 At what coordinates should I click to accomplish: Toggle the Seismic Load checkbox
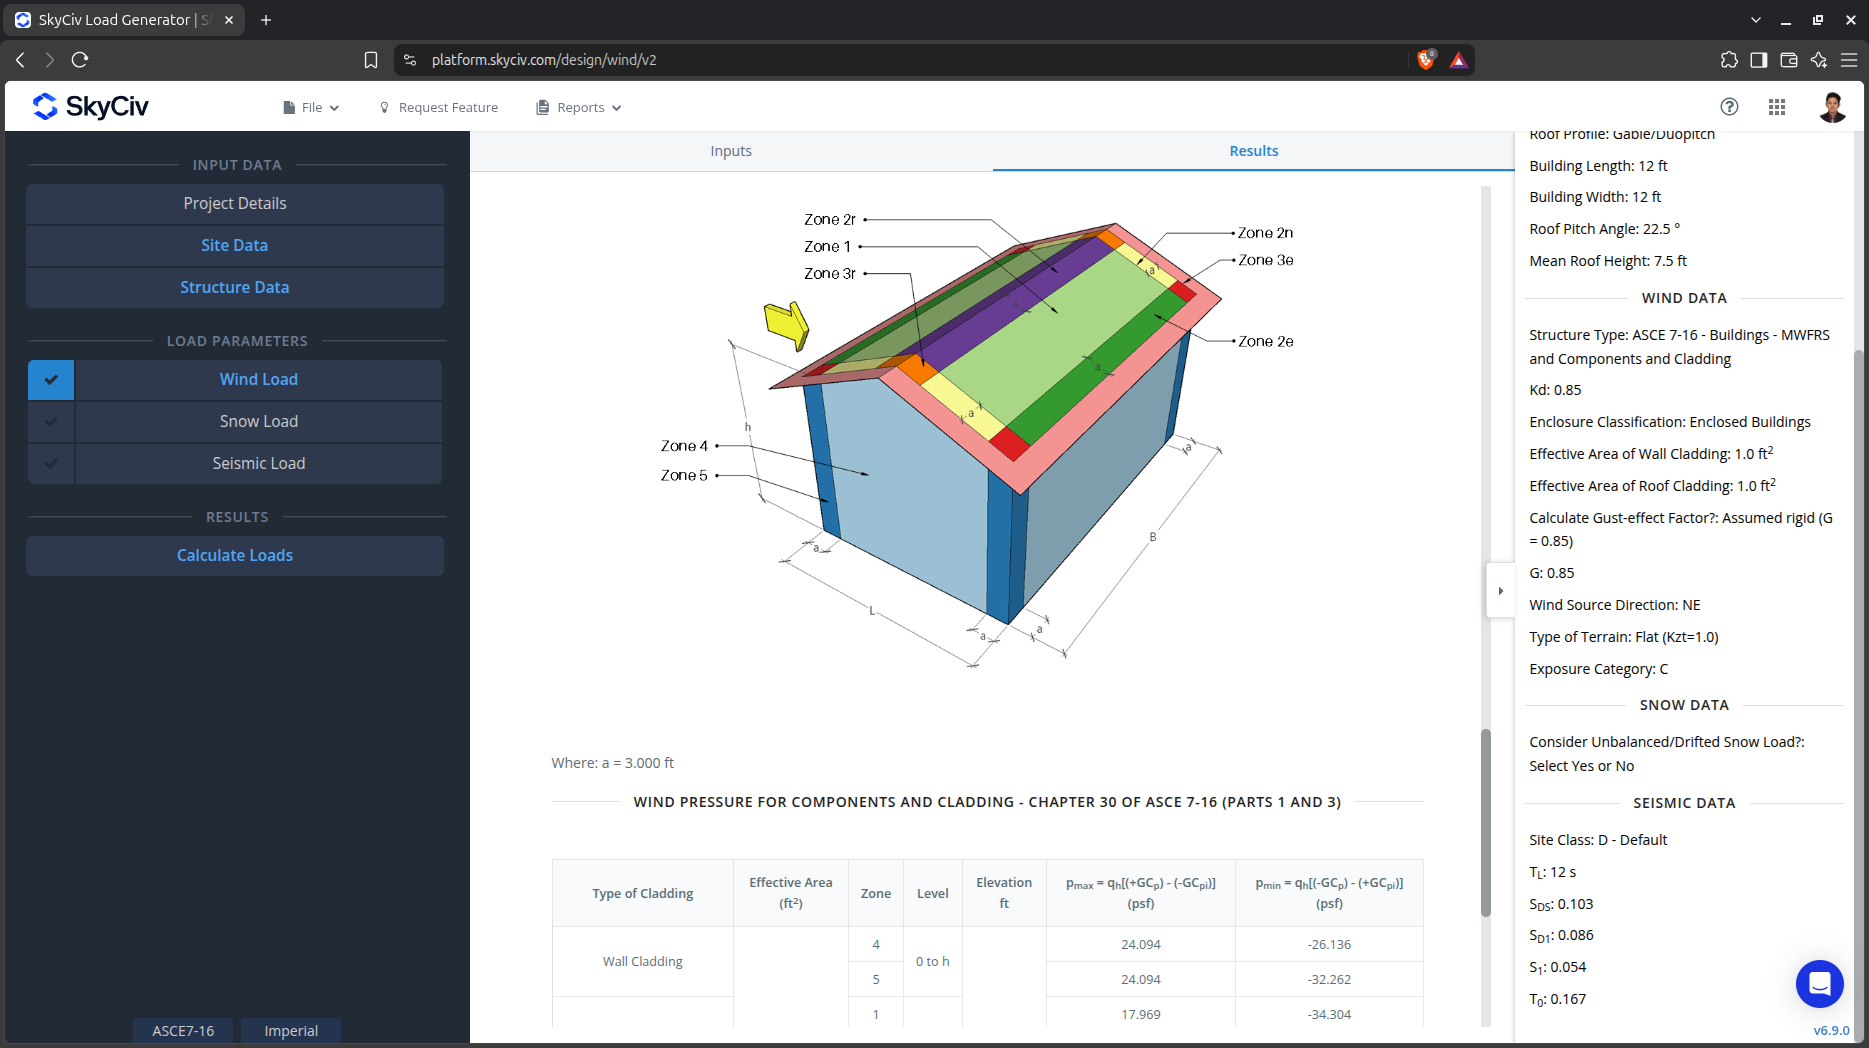tap(51, 464)
